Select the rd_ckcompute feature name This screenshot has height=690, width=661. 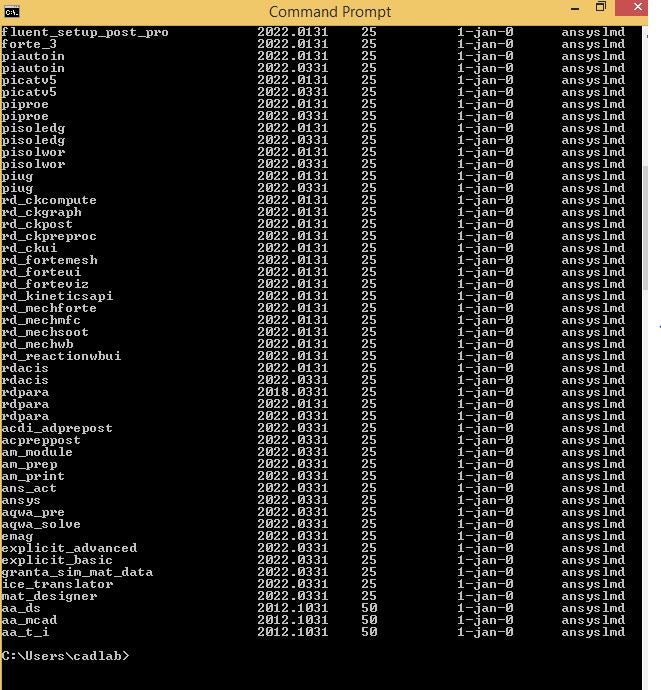pyautogui.click(x=49, y=200)
